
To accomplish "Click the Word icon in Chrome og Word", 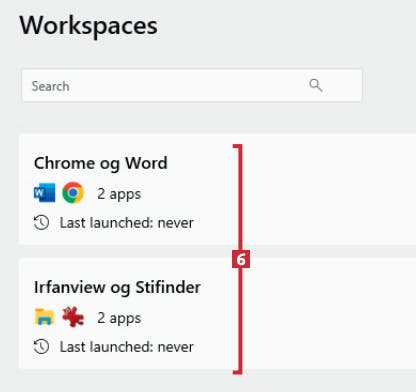I will point(45,193).
